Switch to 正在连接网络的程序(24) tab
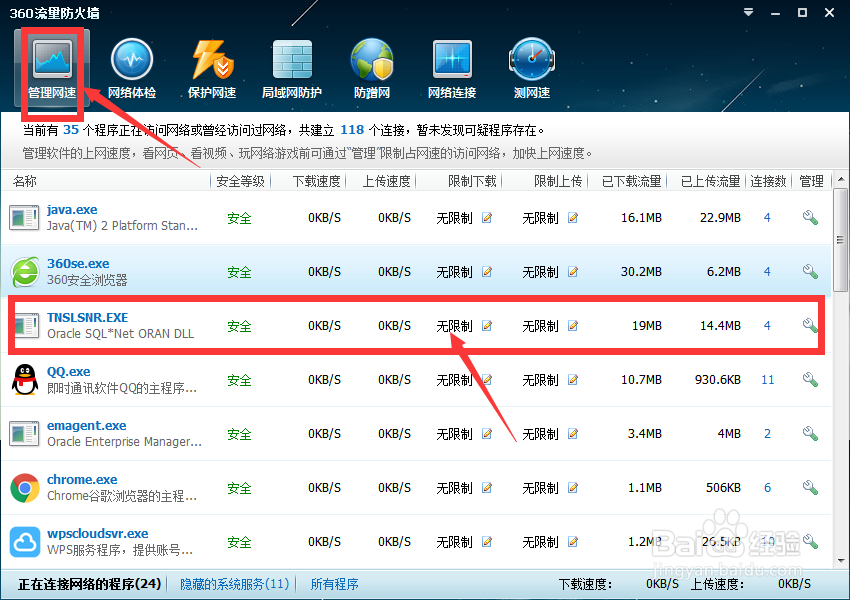 89,584
